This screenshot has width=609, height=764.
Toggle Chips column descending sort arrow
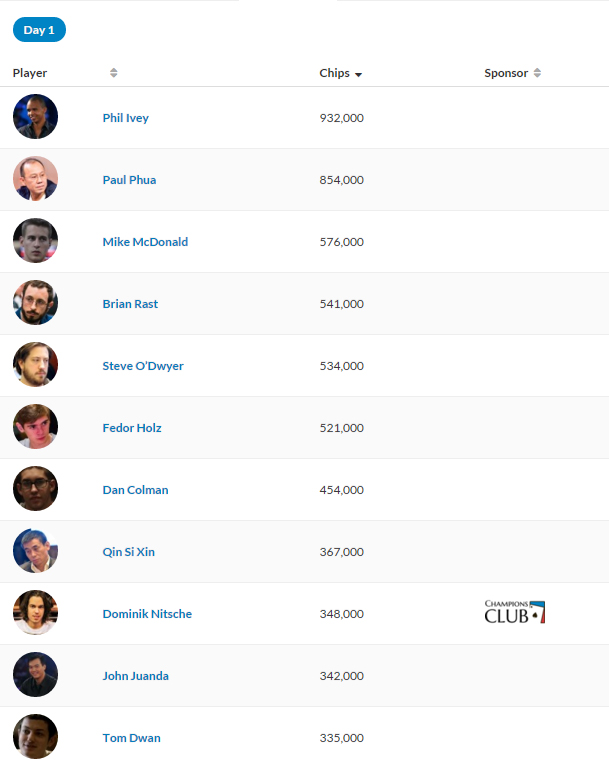(x=359, y=75)
